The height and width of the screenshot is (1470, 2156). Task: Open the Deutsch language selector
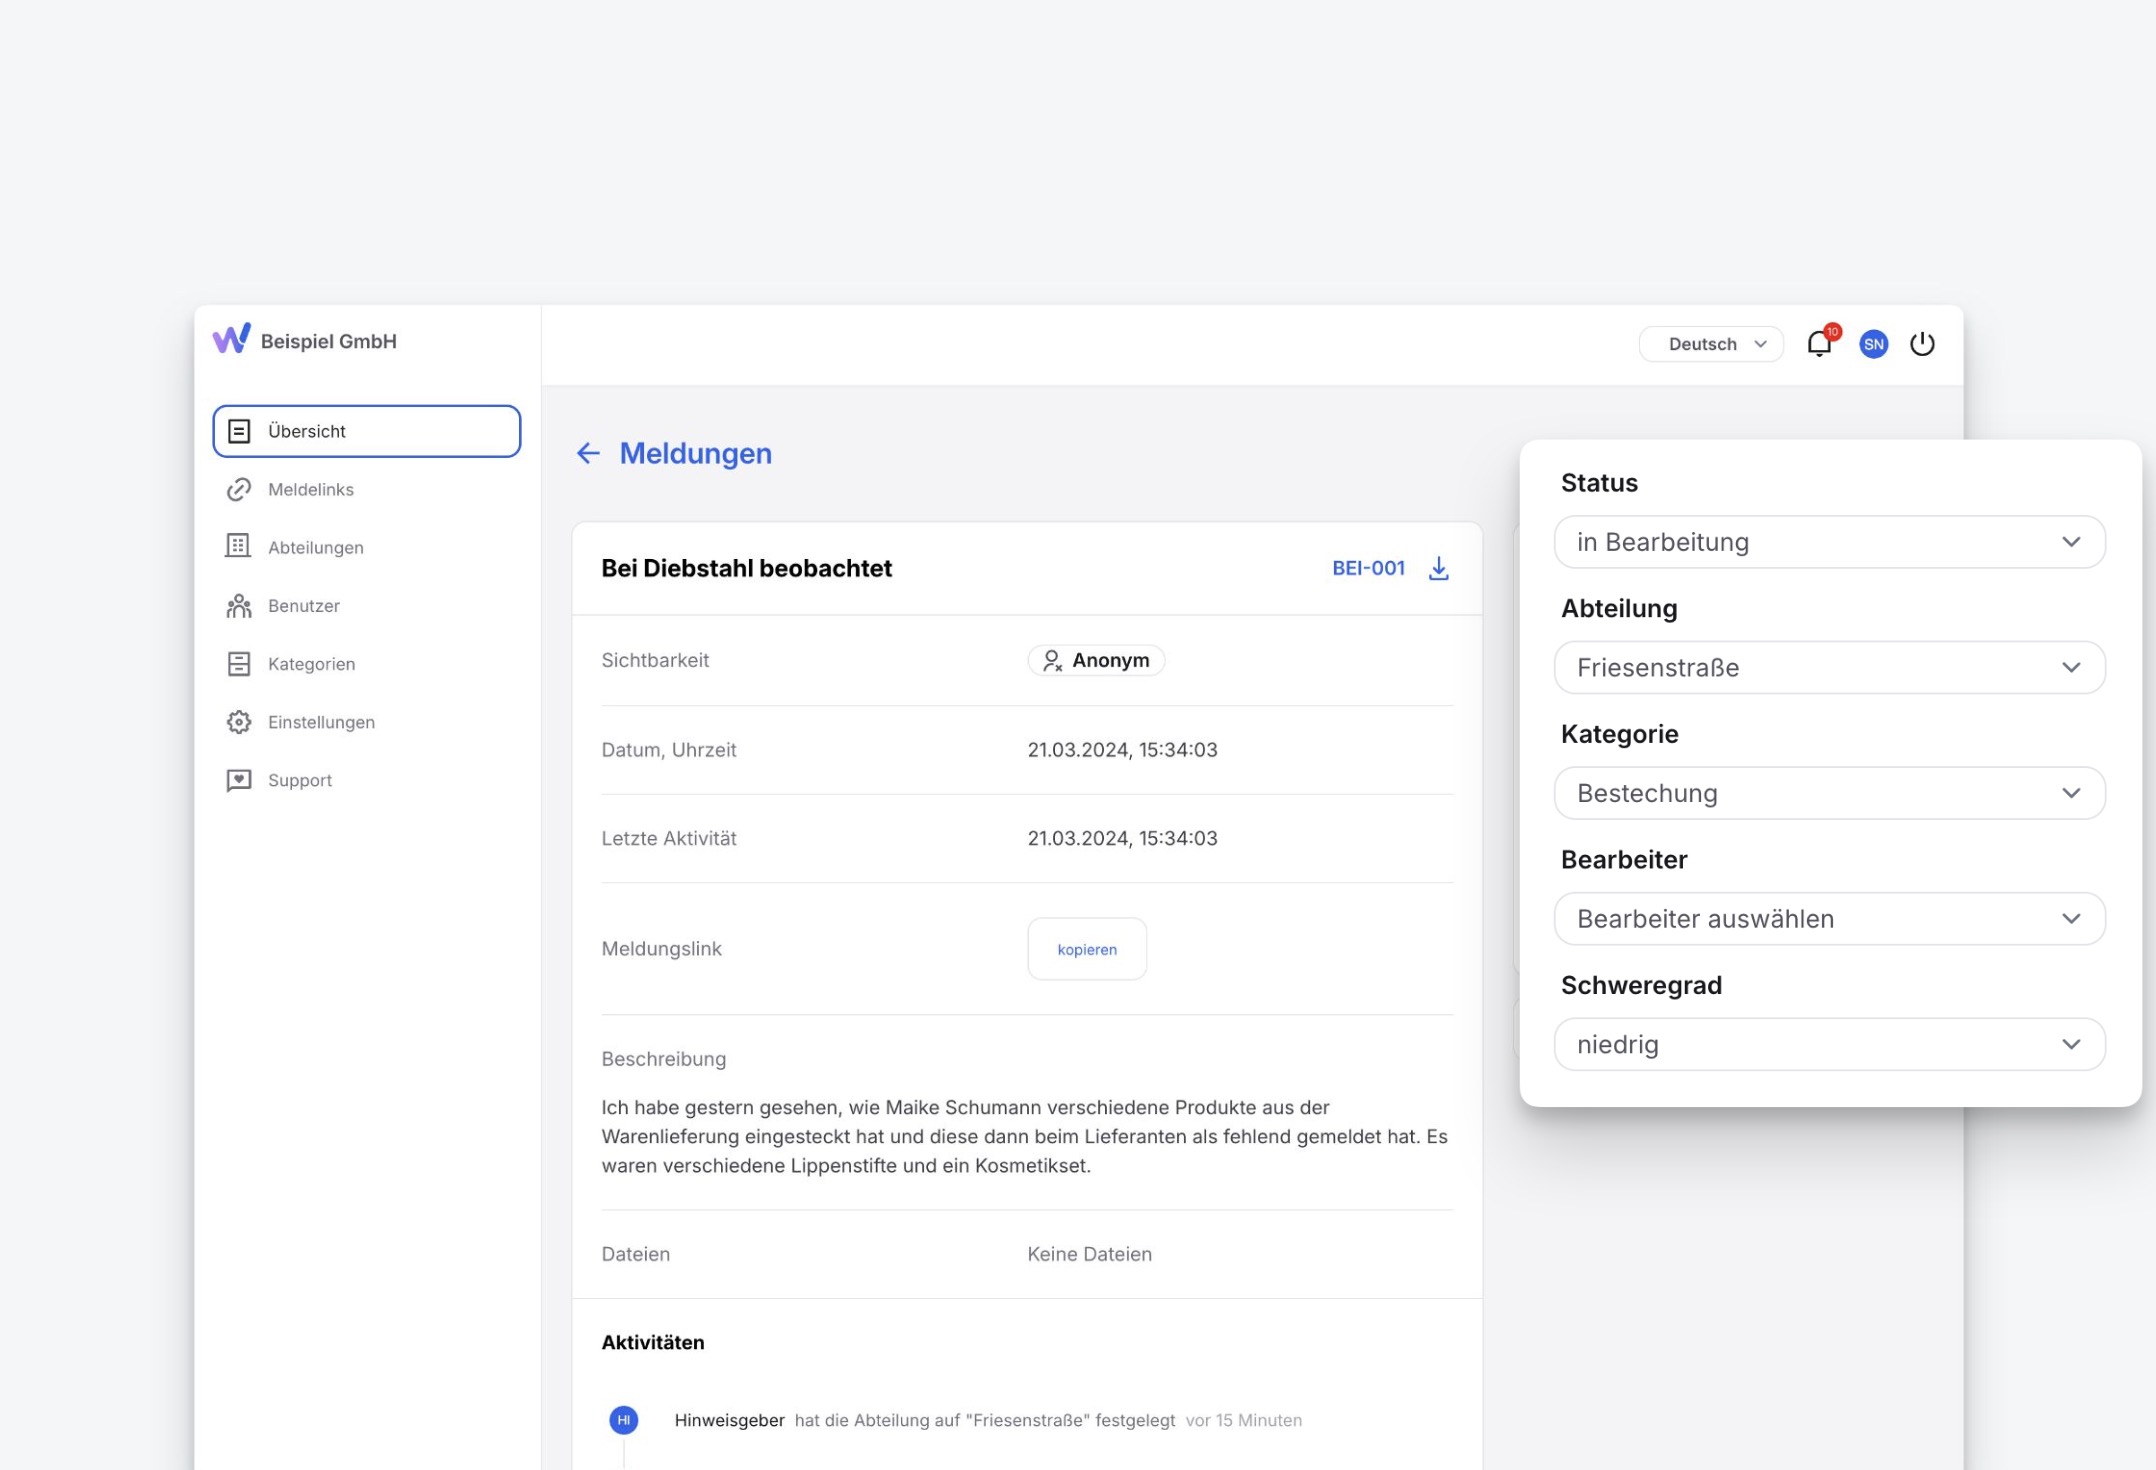click(x=1711, y=344)
